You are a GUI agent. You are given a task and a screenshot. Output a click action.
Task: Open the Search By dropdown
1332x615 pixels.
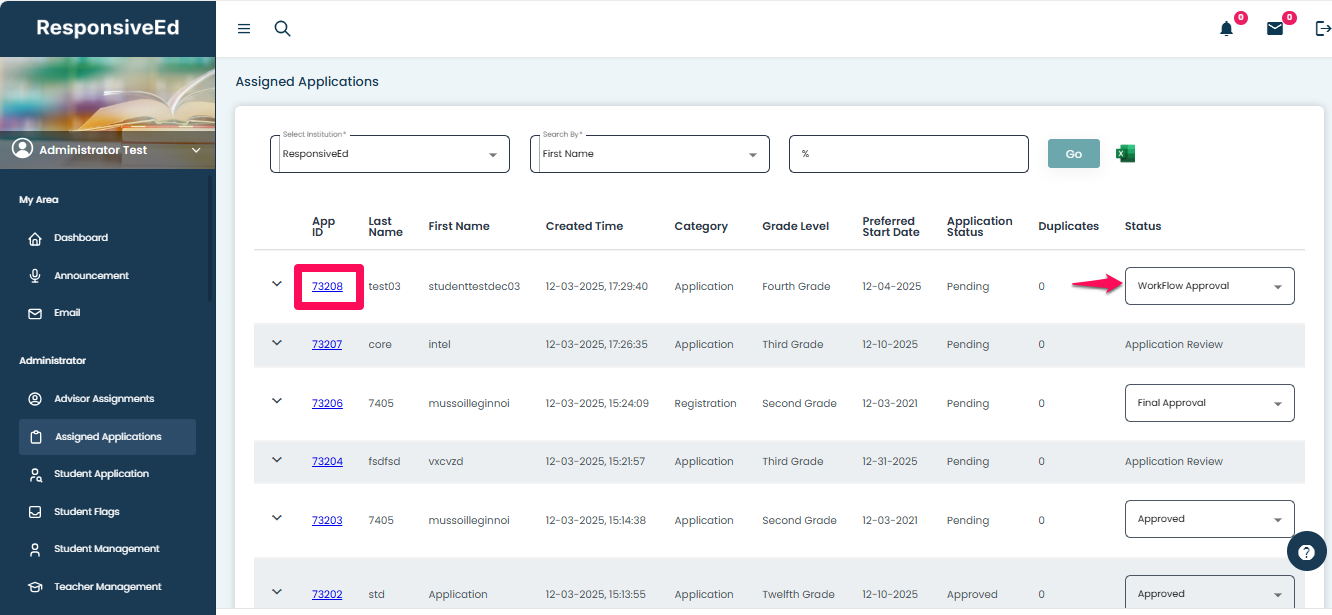(x=649, y=154)
